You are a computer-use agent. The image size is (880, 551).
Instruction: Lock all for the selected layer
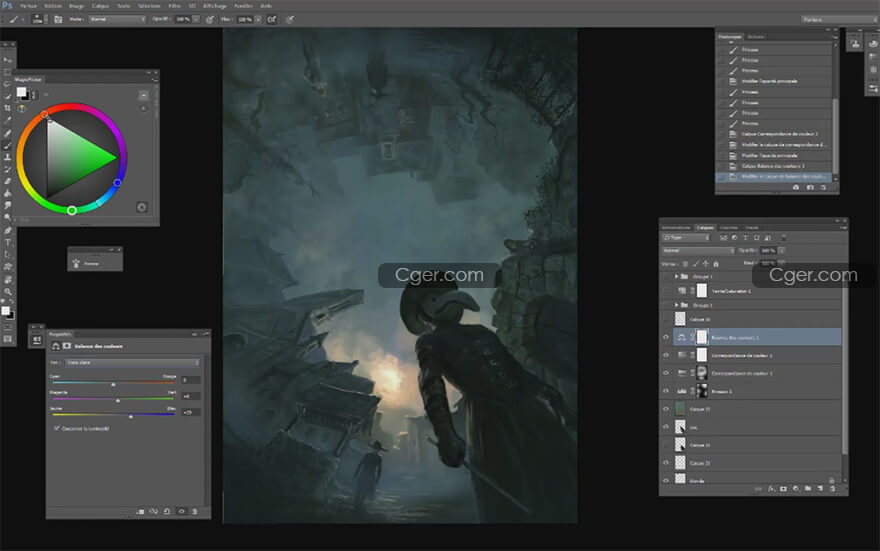716,264
